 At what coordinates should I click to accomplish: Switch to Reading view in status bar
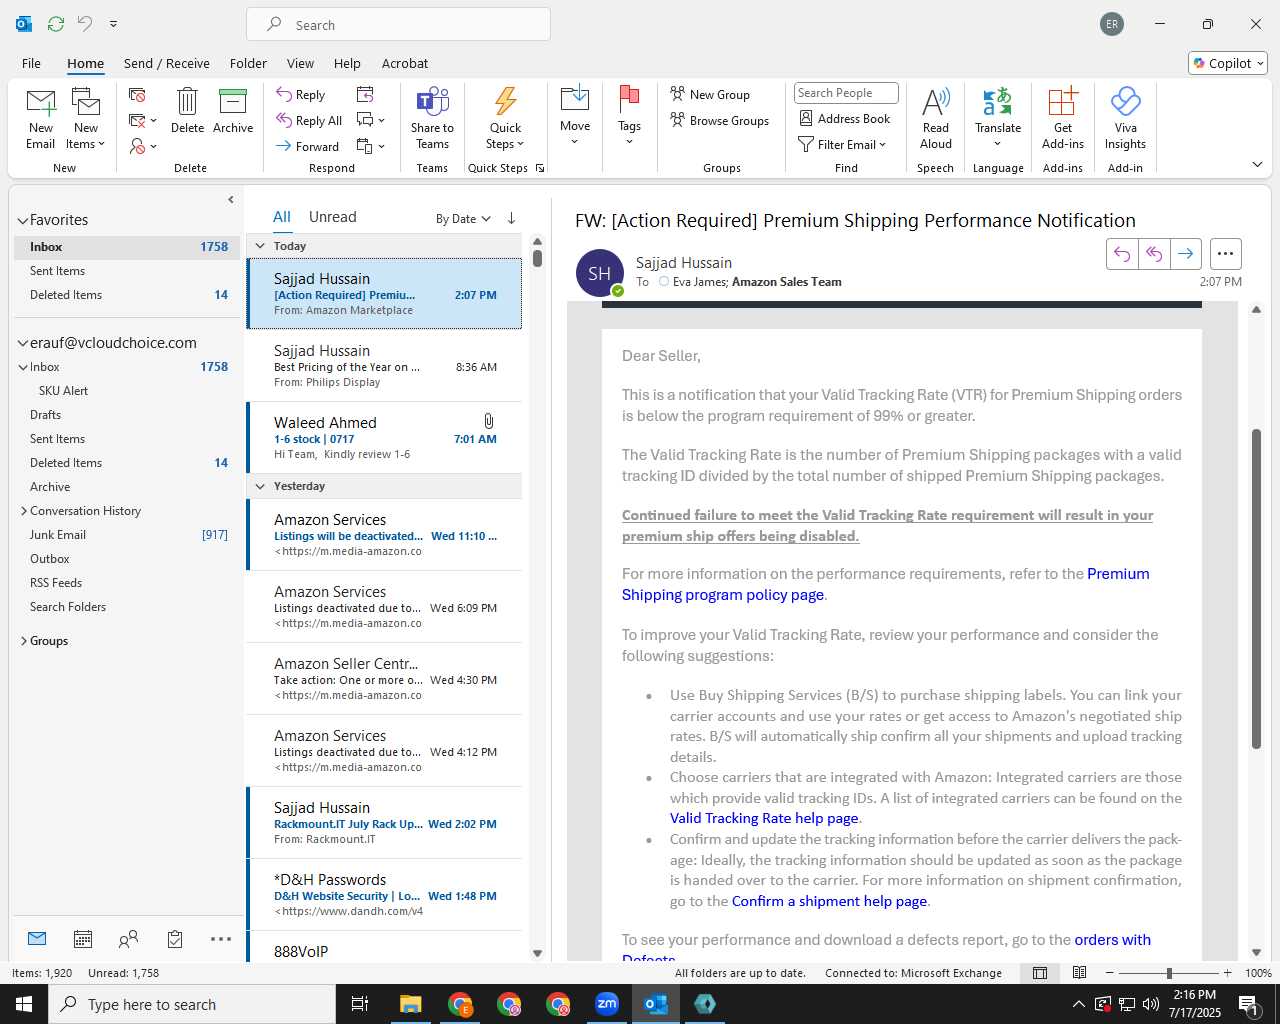pos(1080,973)
